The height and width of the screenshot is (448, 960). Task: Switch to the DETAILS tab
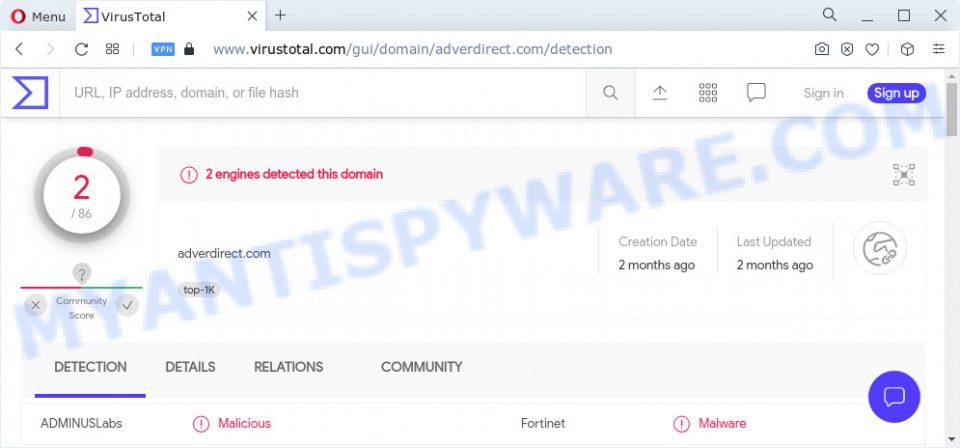(x=190, y=367)
